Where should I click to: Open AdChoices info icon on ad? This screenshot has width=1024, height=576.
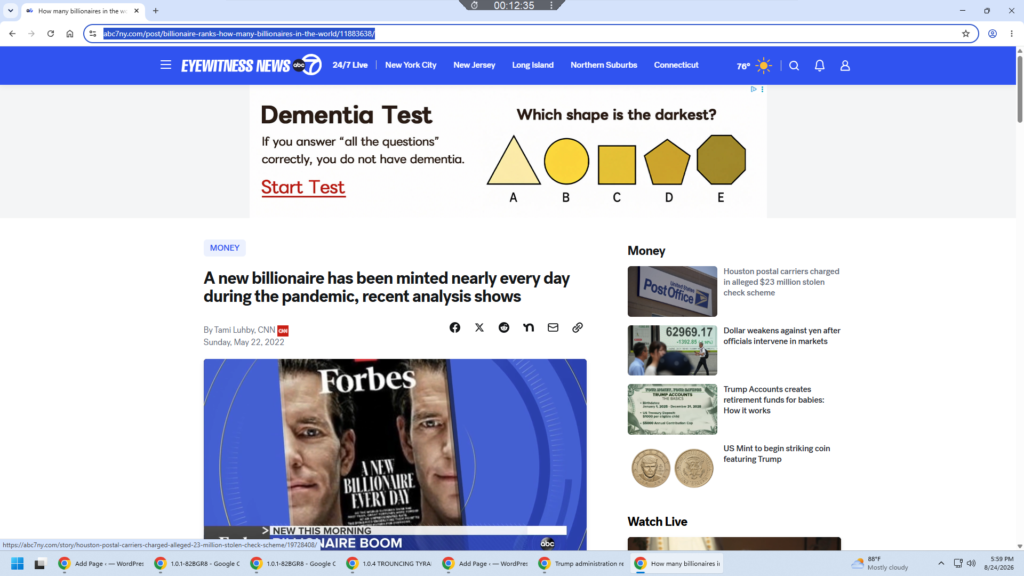(753, 89)
